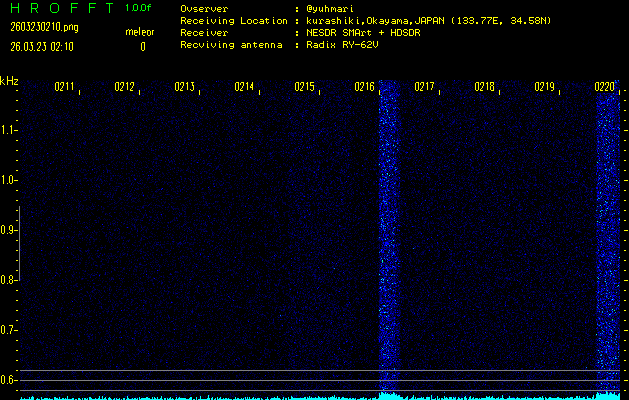629x400 pixels.
Task: Click the Receiving Location label
Action: point(234,21)
